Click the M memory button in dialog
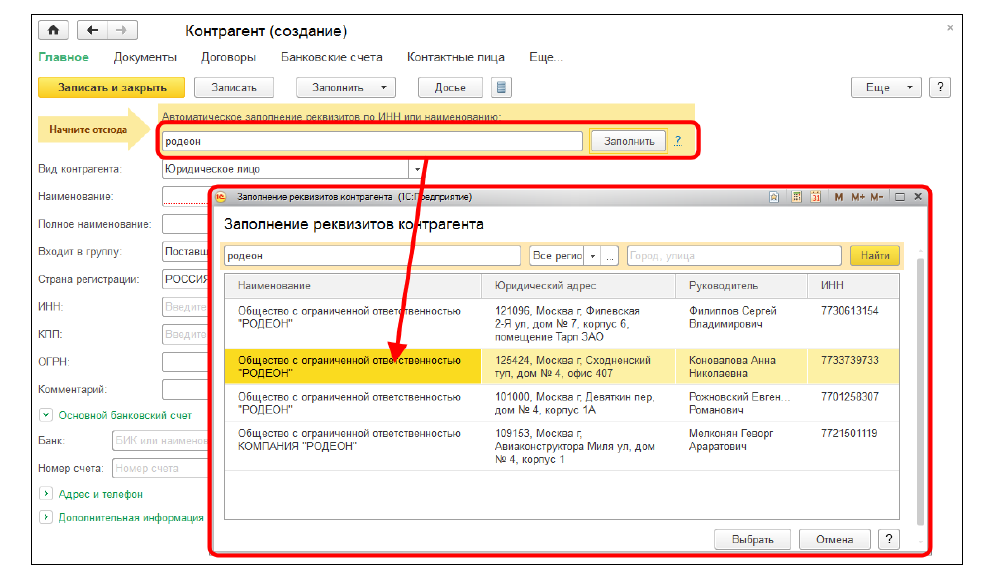The image size is (993, 583). coord(838,197)
